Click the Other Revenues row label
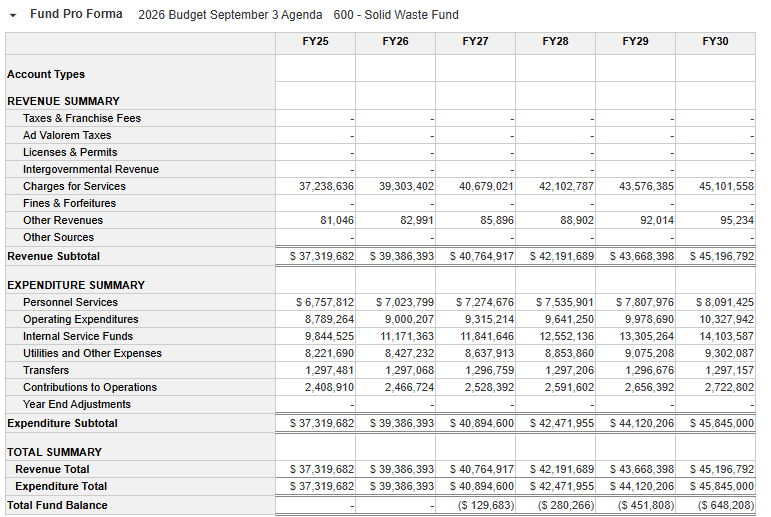Screen dimensions: 771x517 63,220
